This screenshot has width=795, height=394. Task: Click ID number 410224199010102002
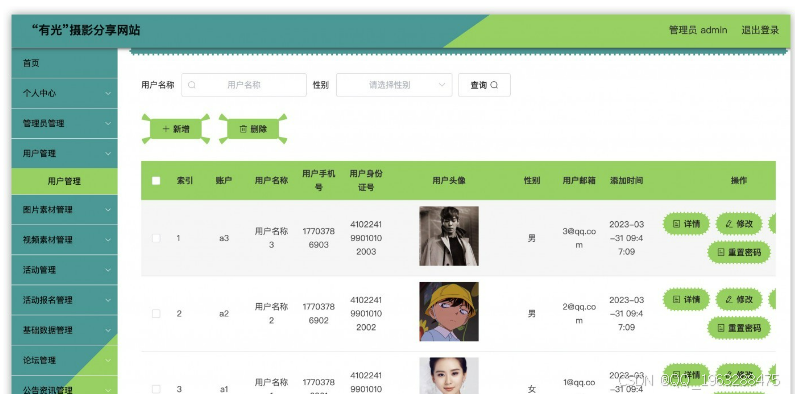366,313
